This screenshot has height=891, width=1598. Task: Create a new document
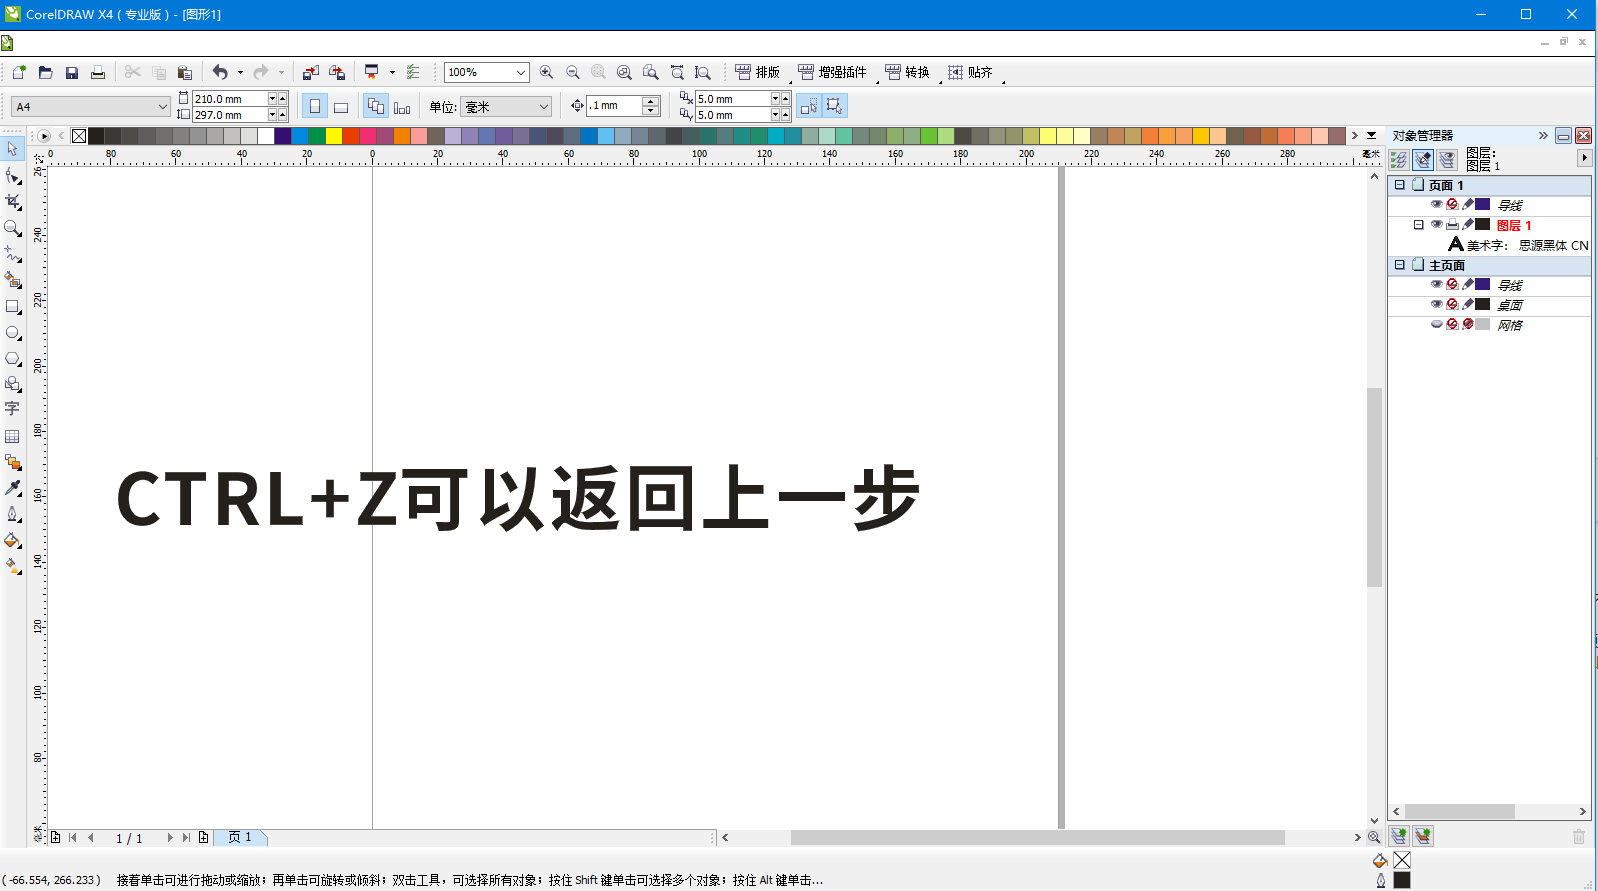coord(19,72)
